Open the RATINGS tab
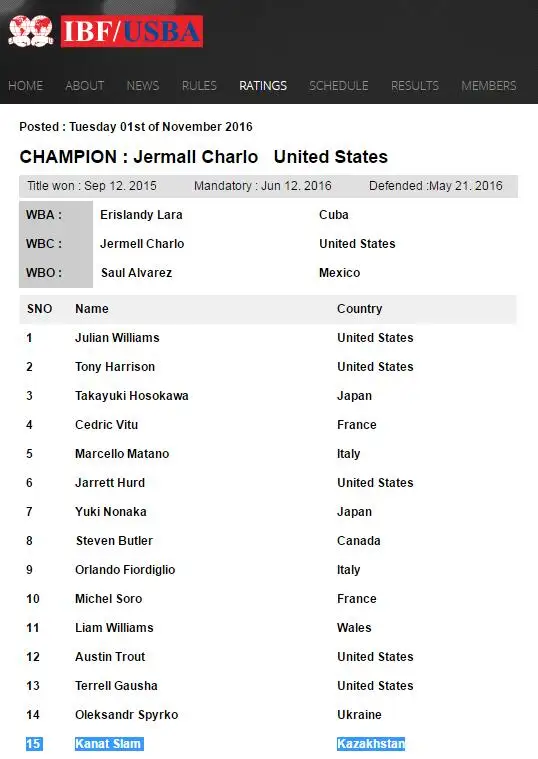This screenshot has height=759, width=538. point(263,86)
